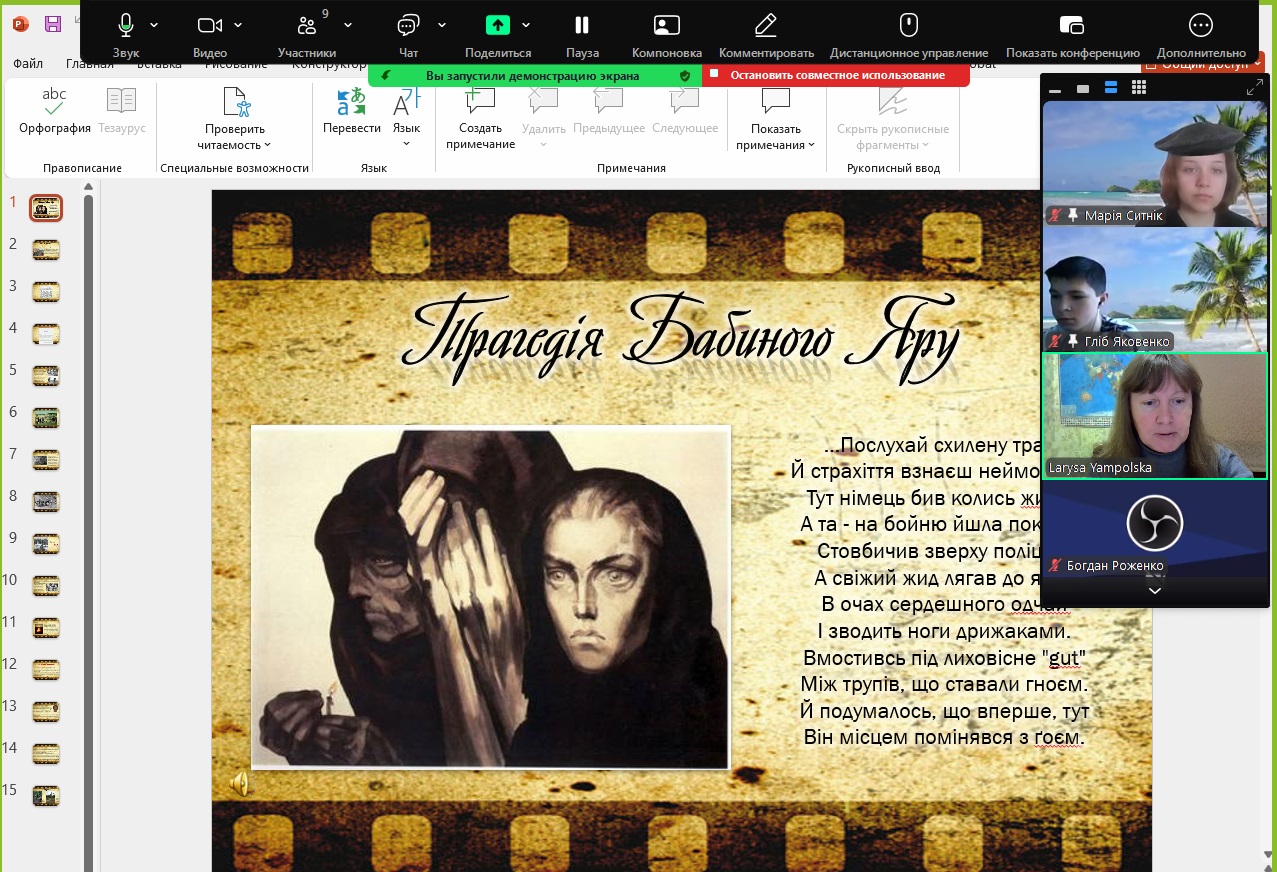Click the Комментировать pencil icon
This screenshot has width=1277, height=872.
[x=765, y=26]
